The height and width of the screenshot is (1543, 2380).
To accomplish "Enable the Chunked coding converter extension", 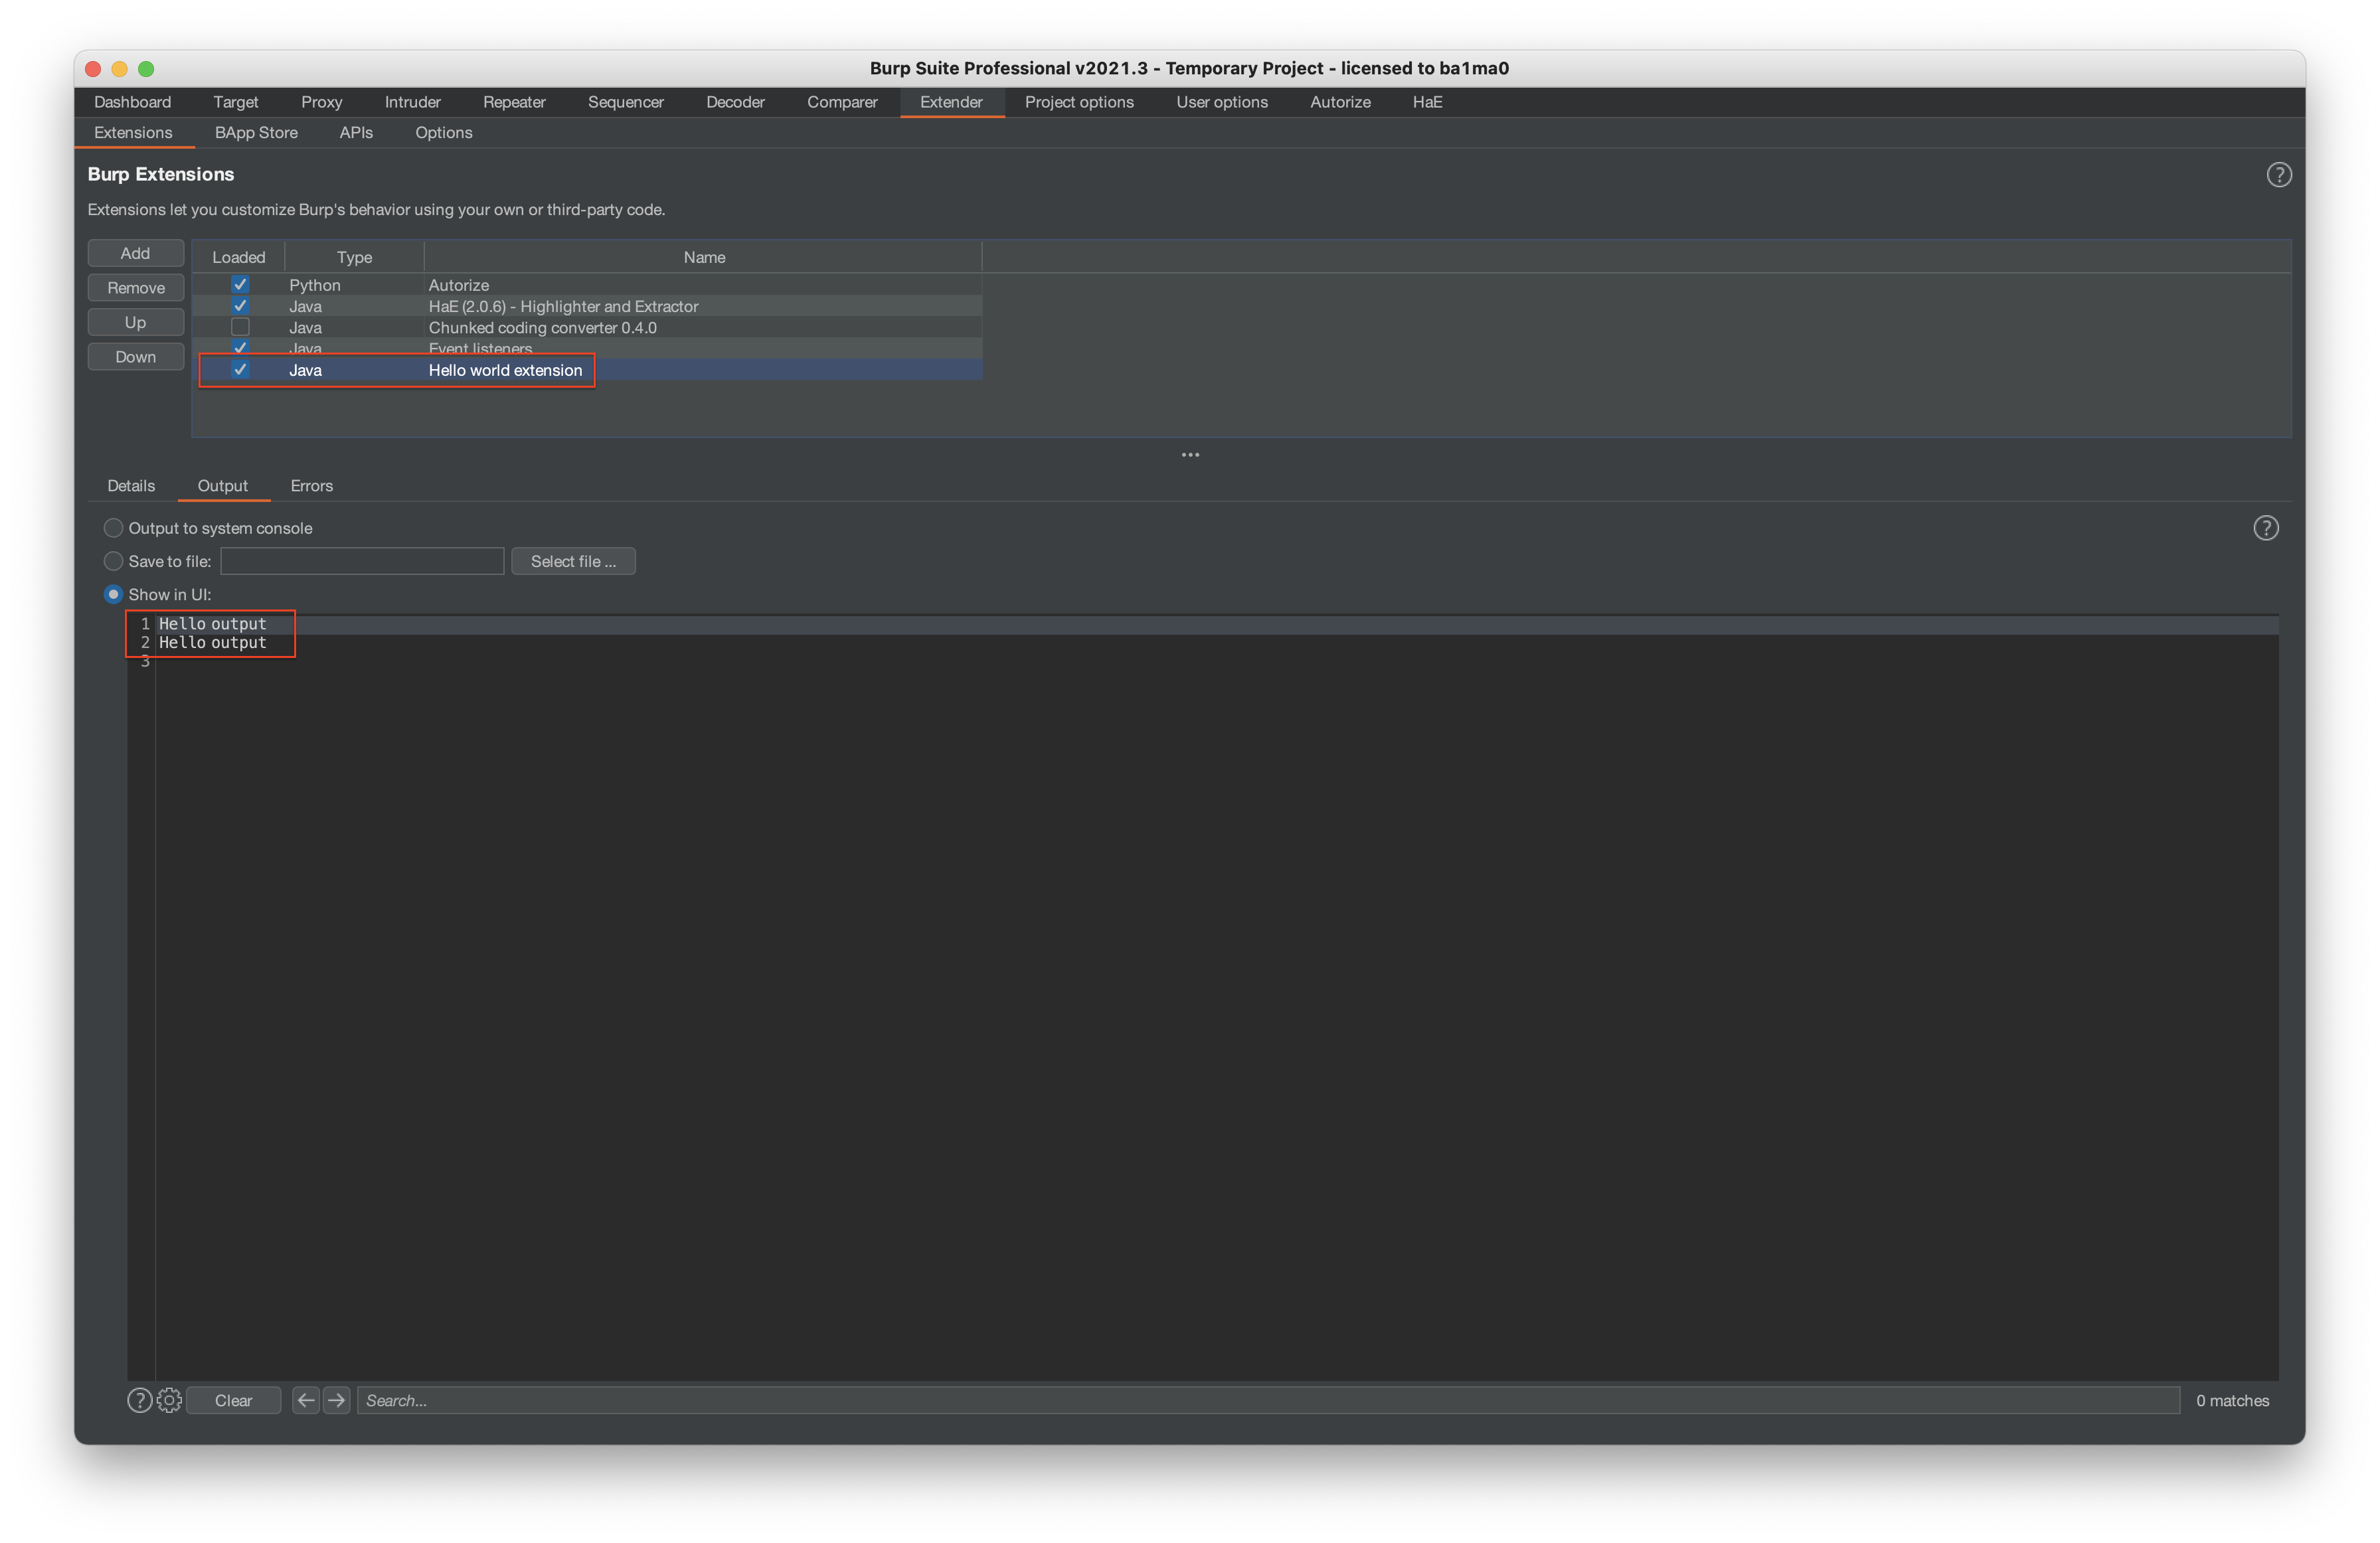I will [240, 328].
